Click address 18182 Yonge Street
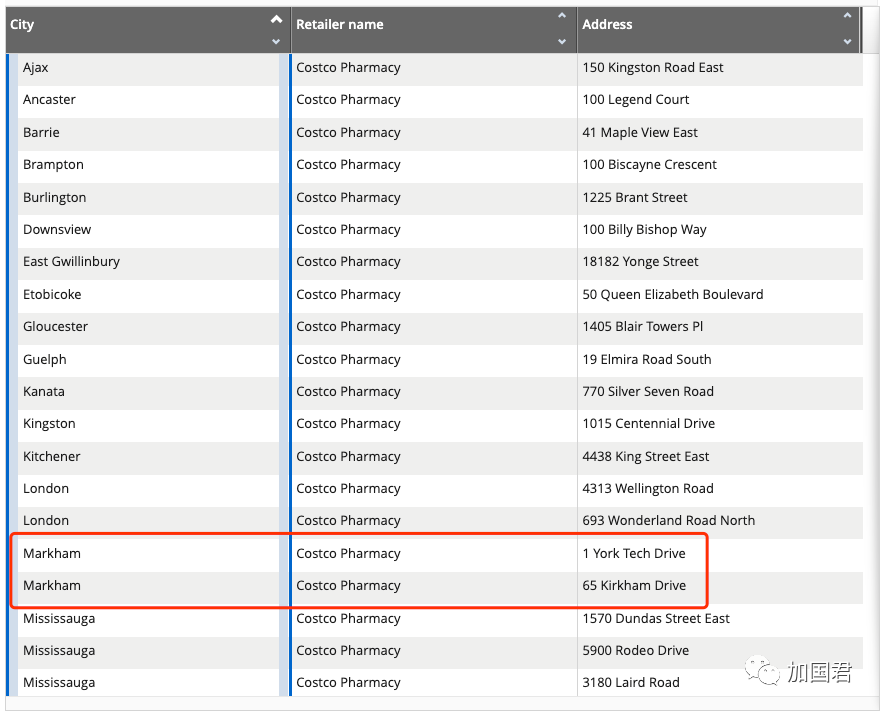 (x=641, y=261)
